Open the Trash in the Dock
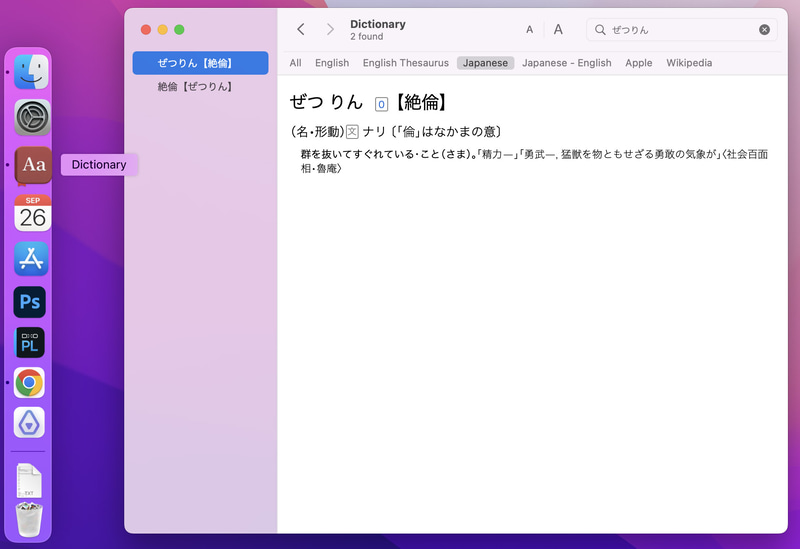 click(x=29, y=519)
